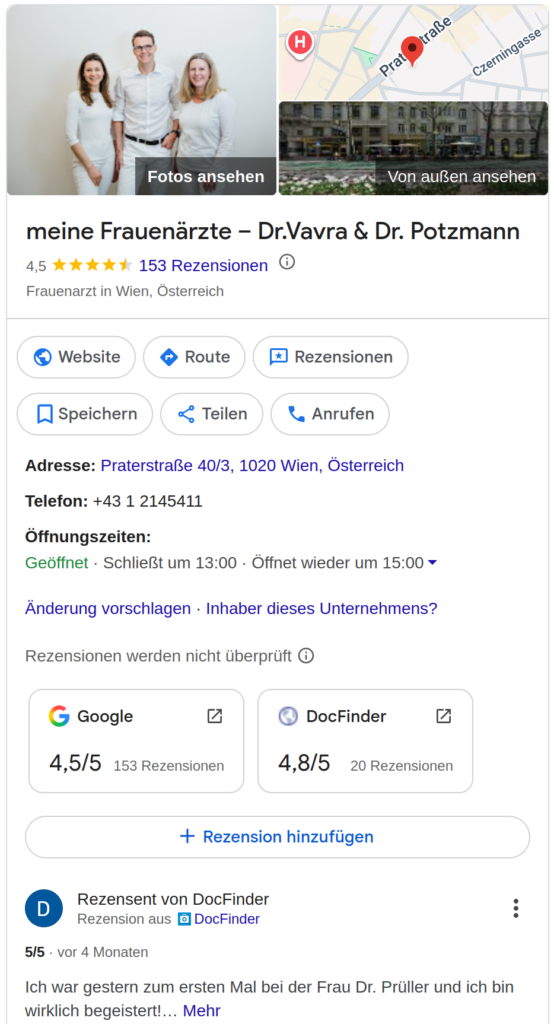Image resolution: width=554 pixels, height=1024 pixels.
Task: Expand review text with Mehr
Action: point(201,1011)
